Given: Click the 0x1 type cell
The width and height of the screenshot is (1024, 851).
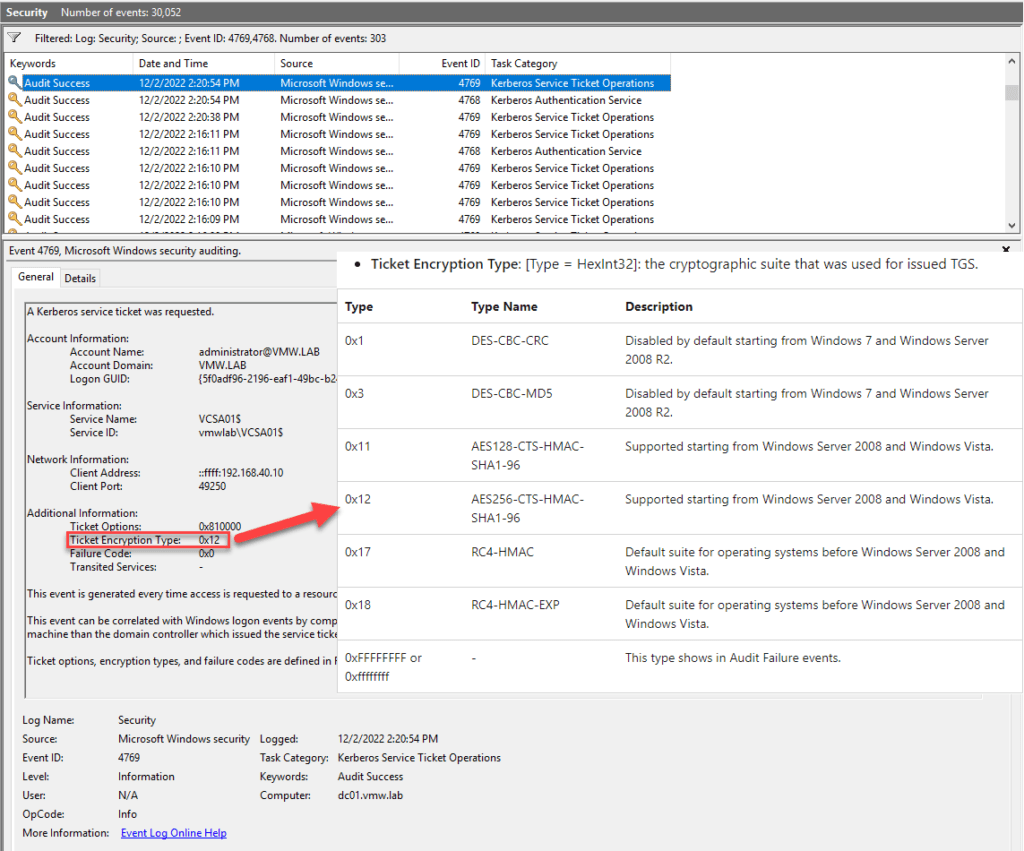Looking at the screenshot, I should click(355, 340).
